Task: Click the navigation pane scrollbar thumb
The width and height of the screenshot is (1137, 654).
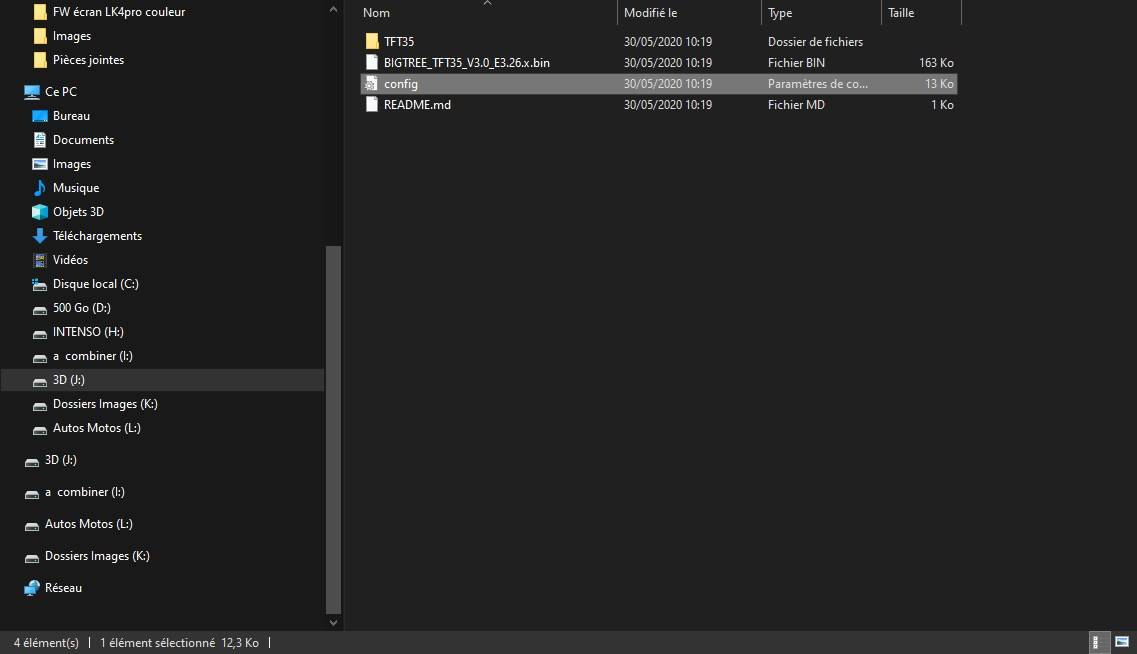Action: pos(334,429)
